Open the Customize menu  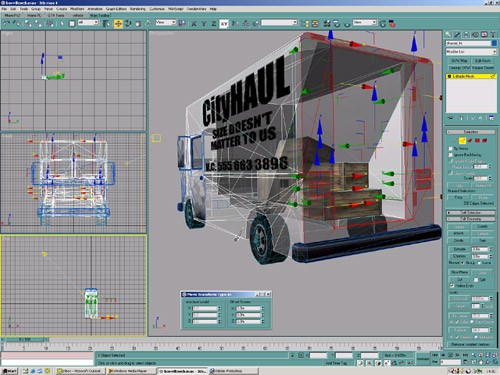click(156, 9)
